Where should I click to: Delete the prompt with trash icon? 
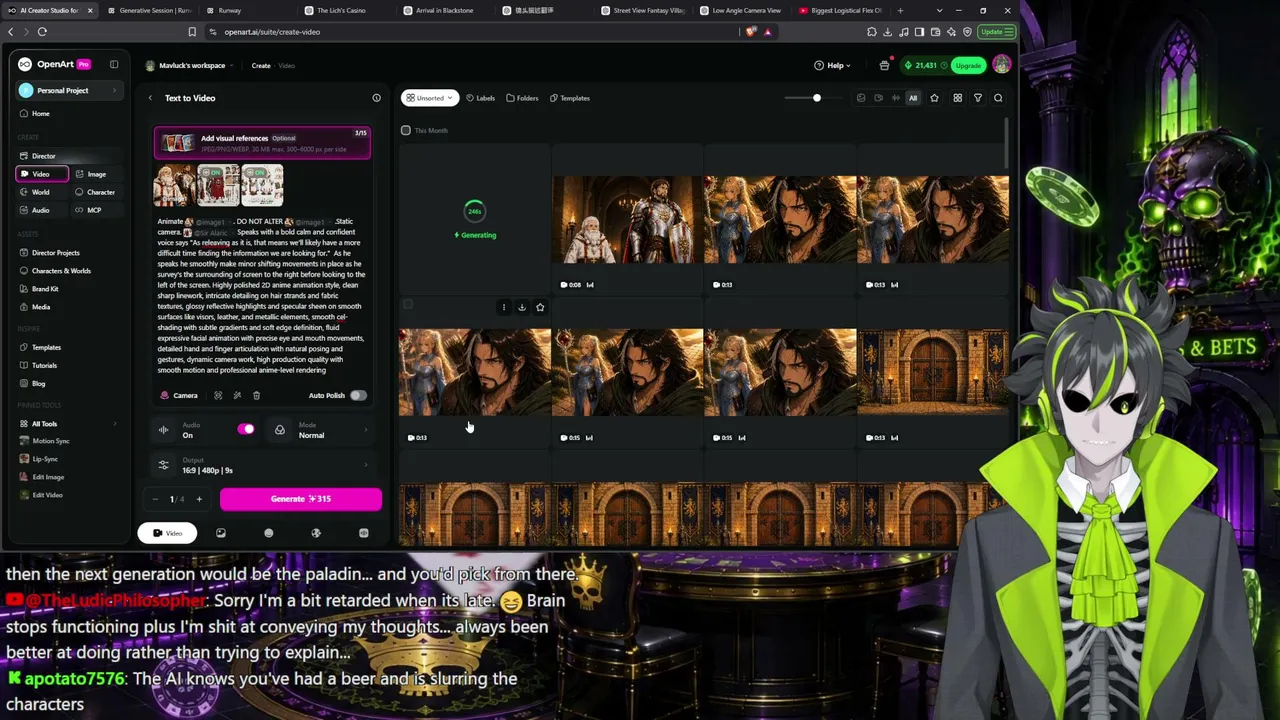256,395
